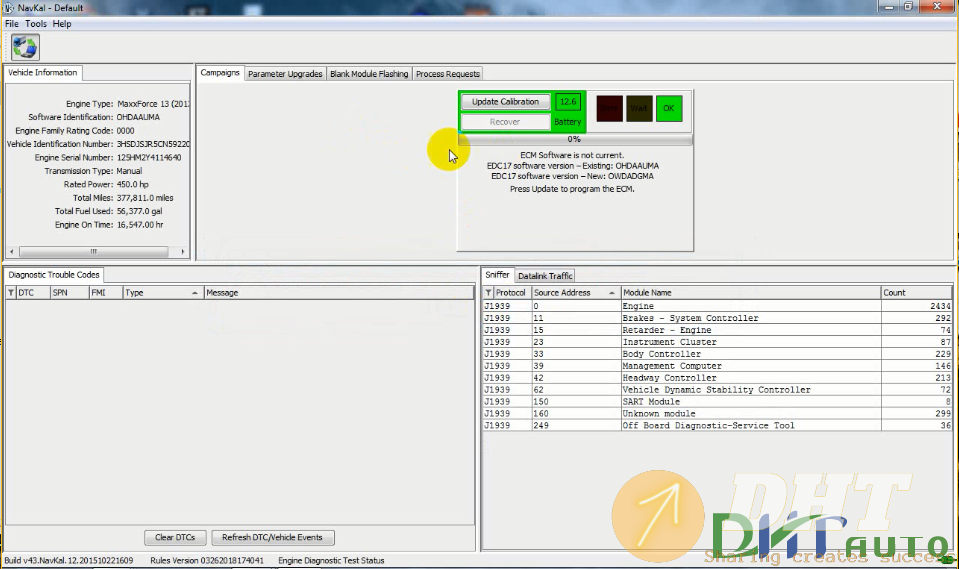Select the Management Computer row
Screen dimensions: 959x569
(x=717, y=366)
